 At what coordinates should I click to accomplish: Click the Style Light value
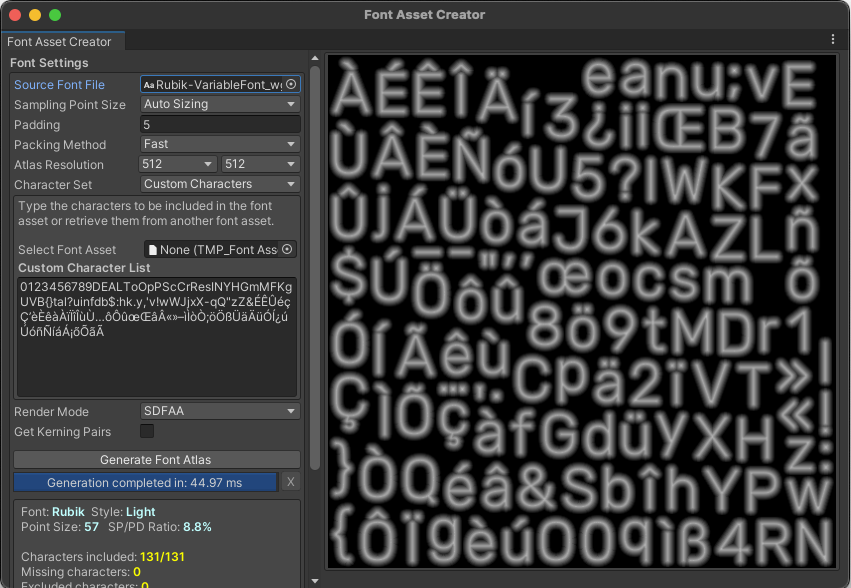(x=140, y=511)
